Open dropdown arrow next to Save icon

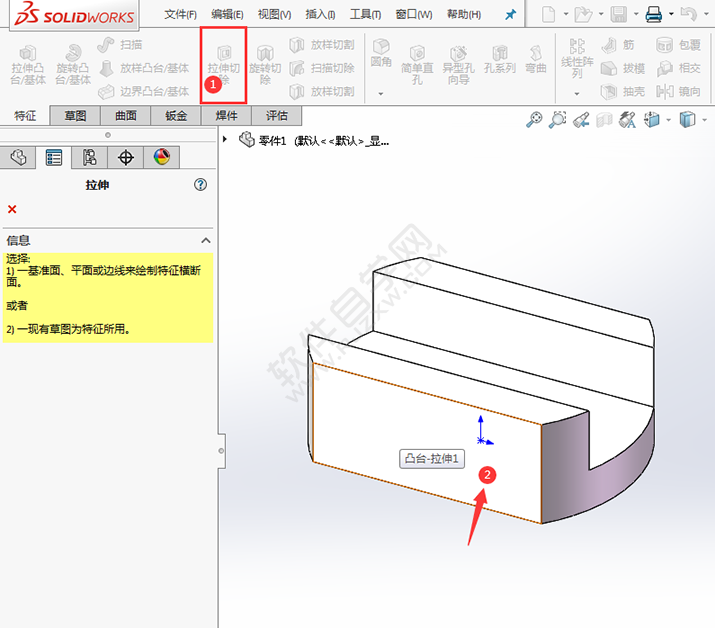coord(636,14)
